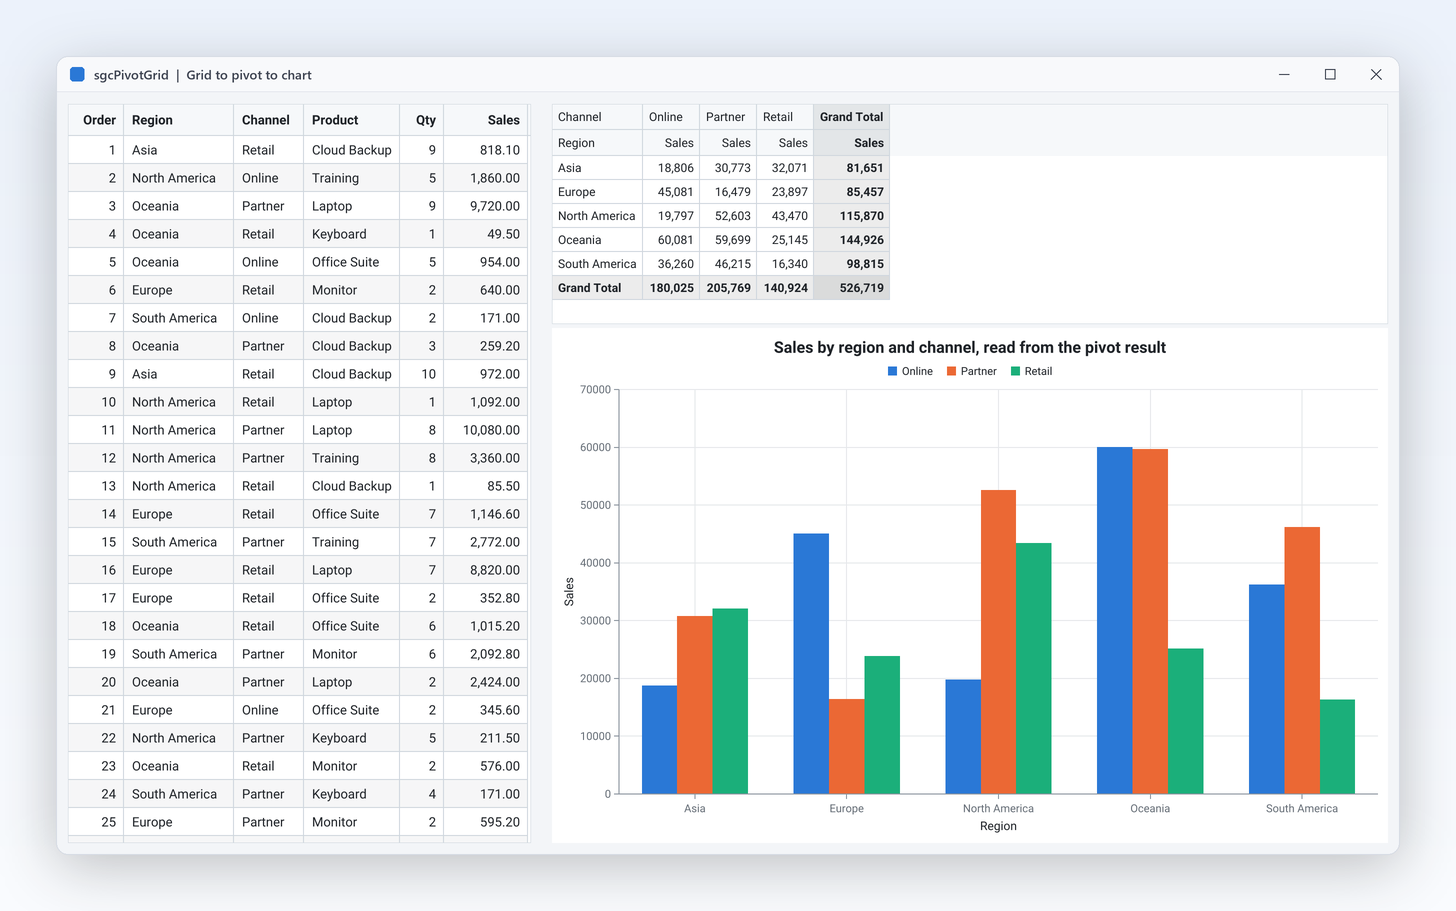This screenshot has height=911, width=1456.
Task: Click the blue Online bar for Europe
Action: pos(811,664)
